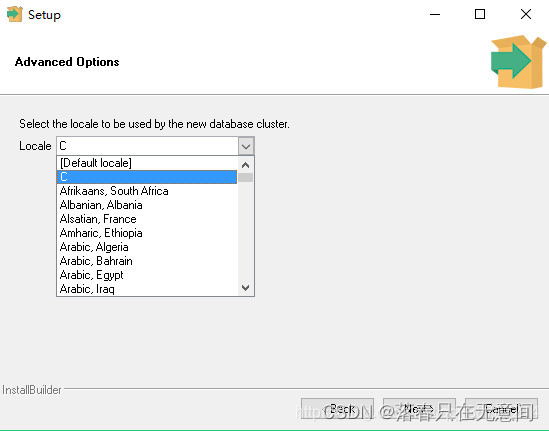Select Albanian, Albania locale
Screen dimensions: 549x431
pos(147,205)
